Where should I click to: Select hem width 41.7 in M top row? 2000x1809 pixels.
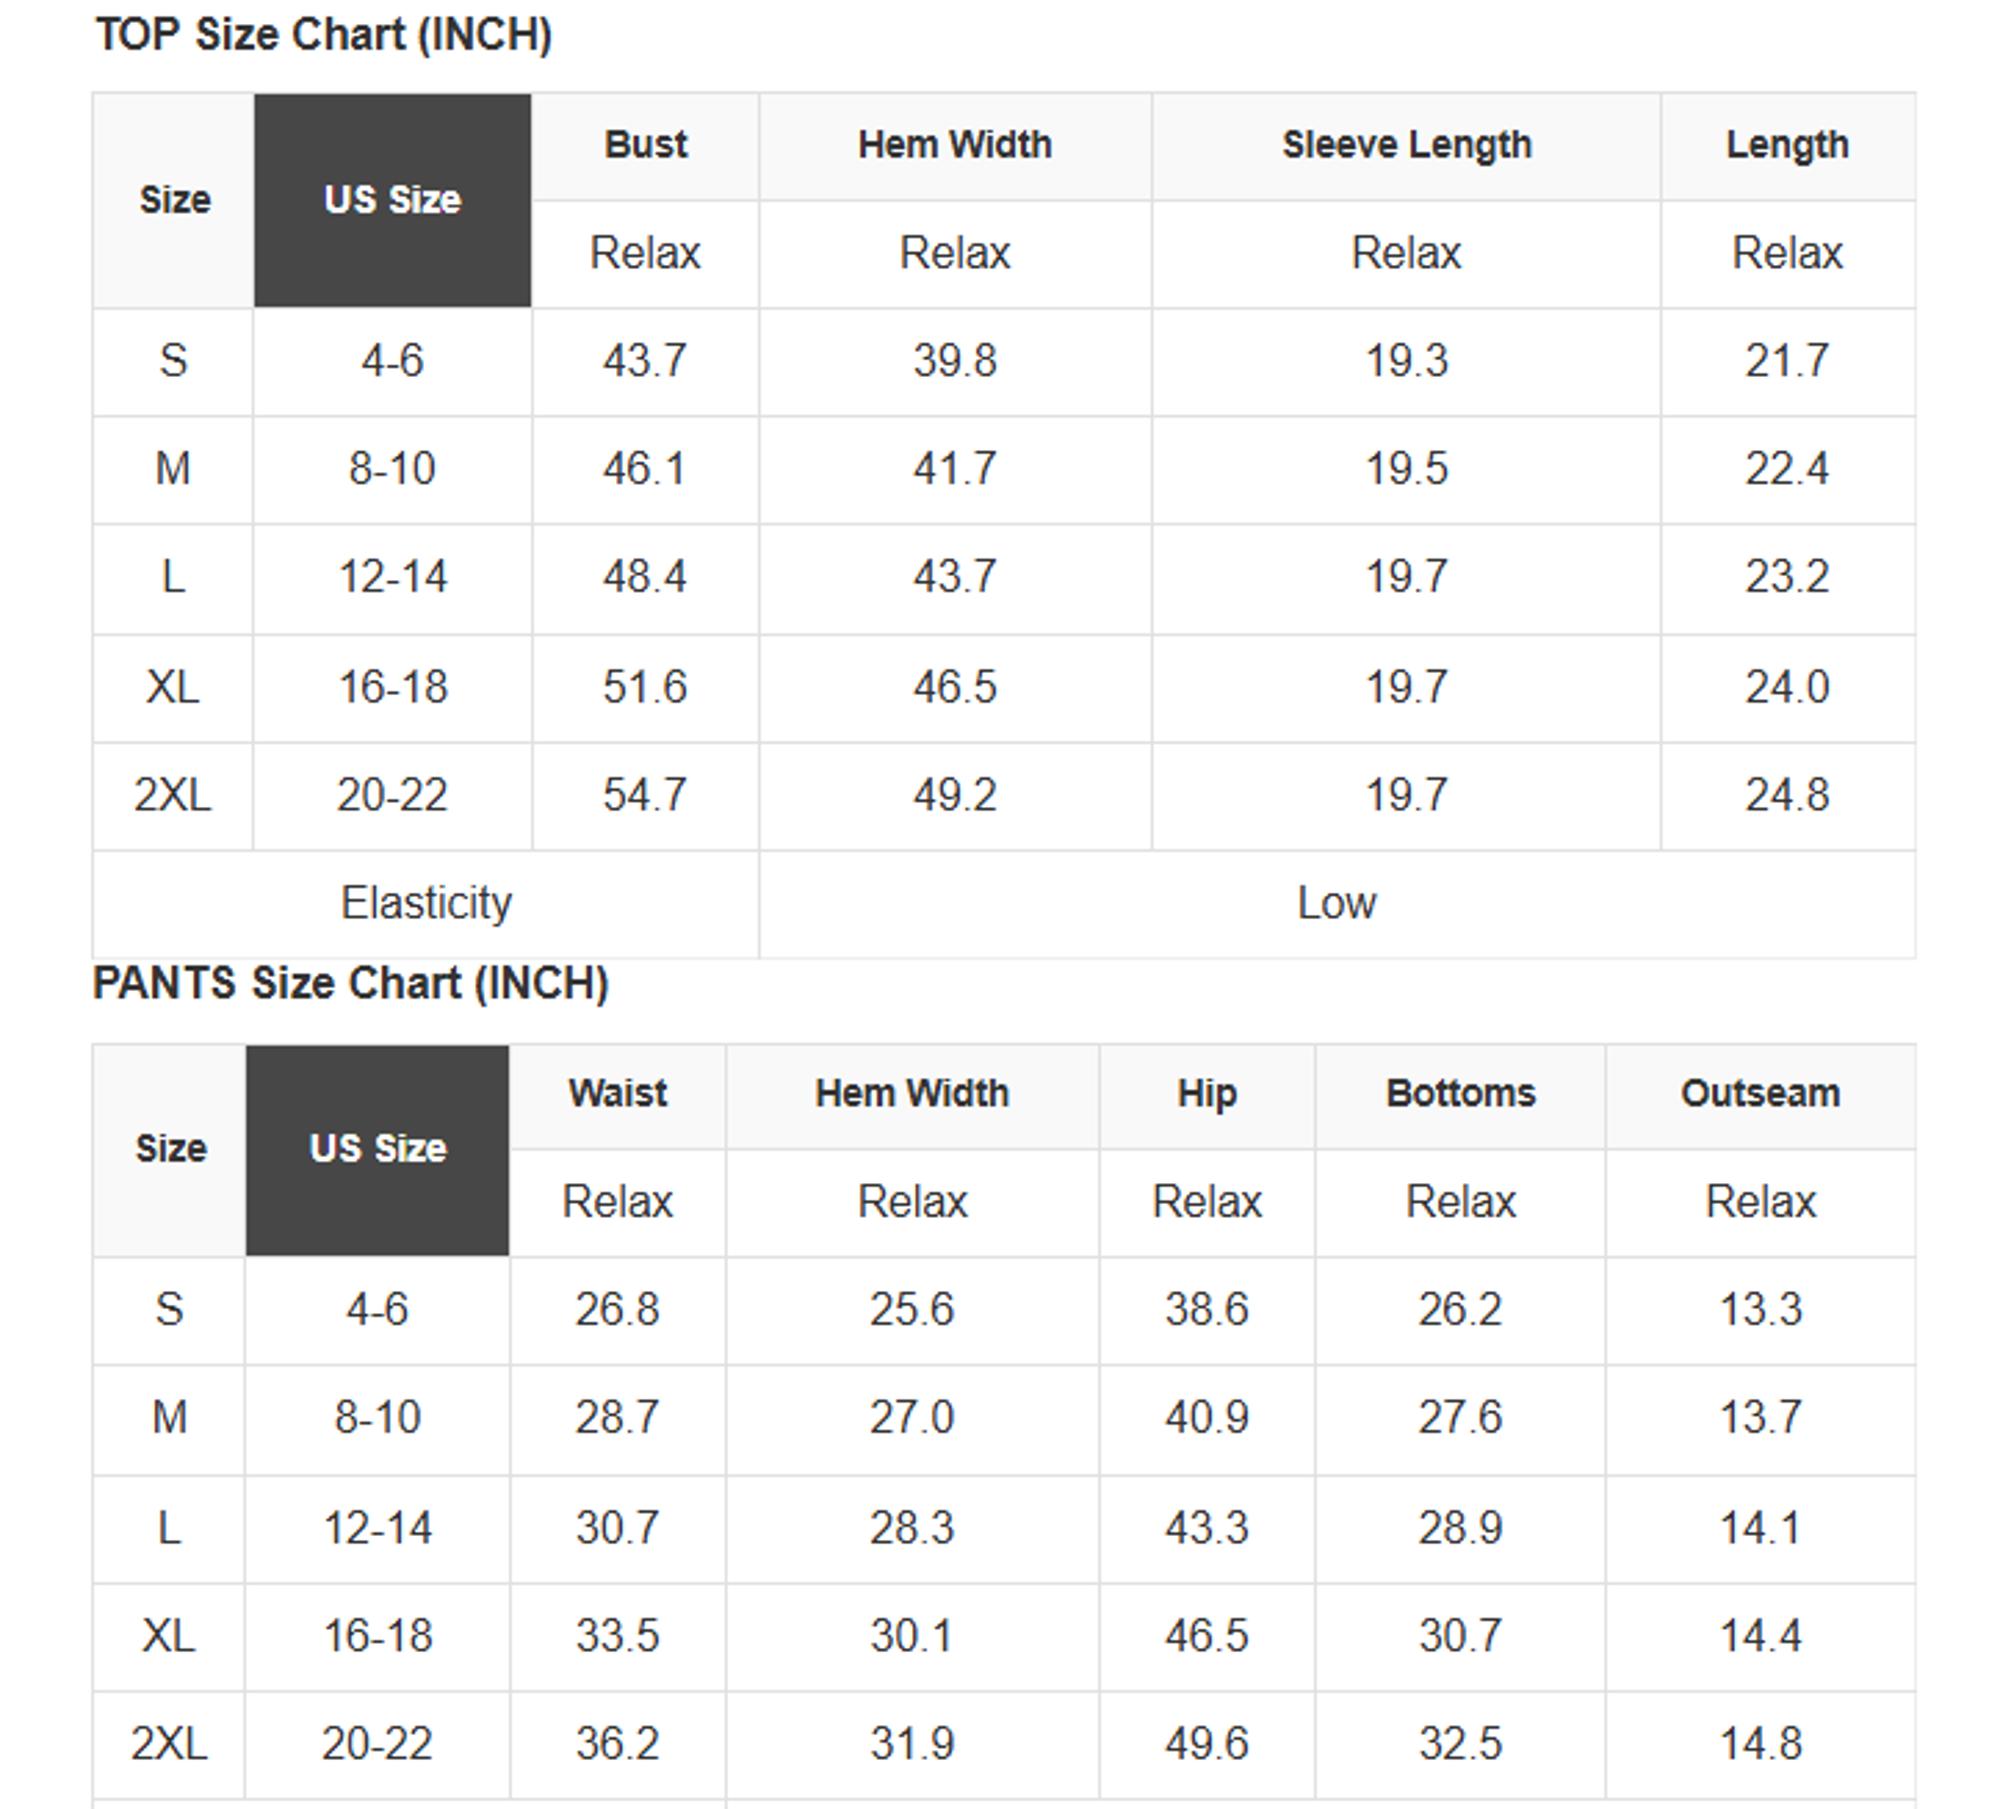click(x=954, y=468)
